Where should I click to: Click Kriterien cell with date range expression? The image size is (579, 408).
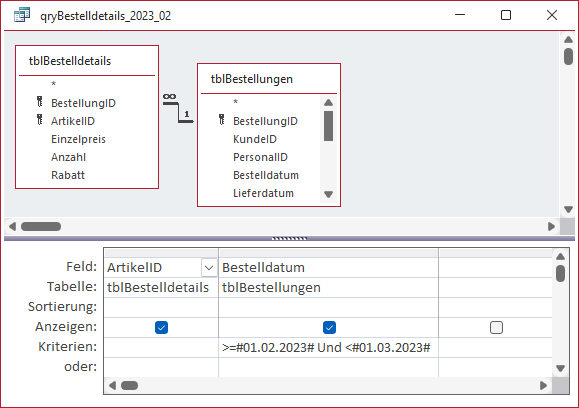[x=328, y=347]
